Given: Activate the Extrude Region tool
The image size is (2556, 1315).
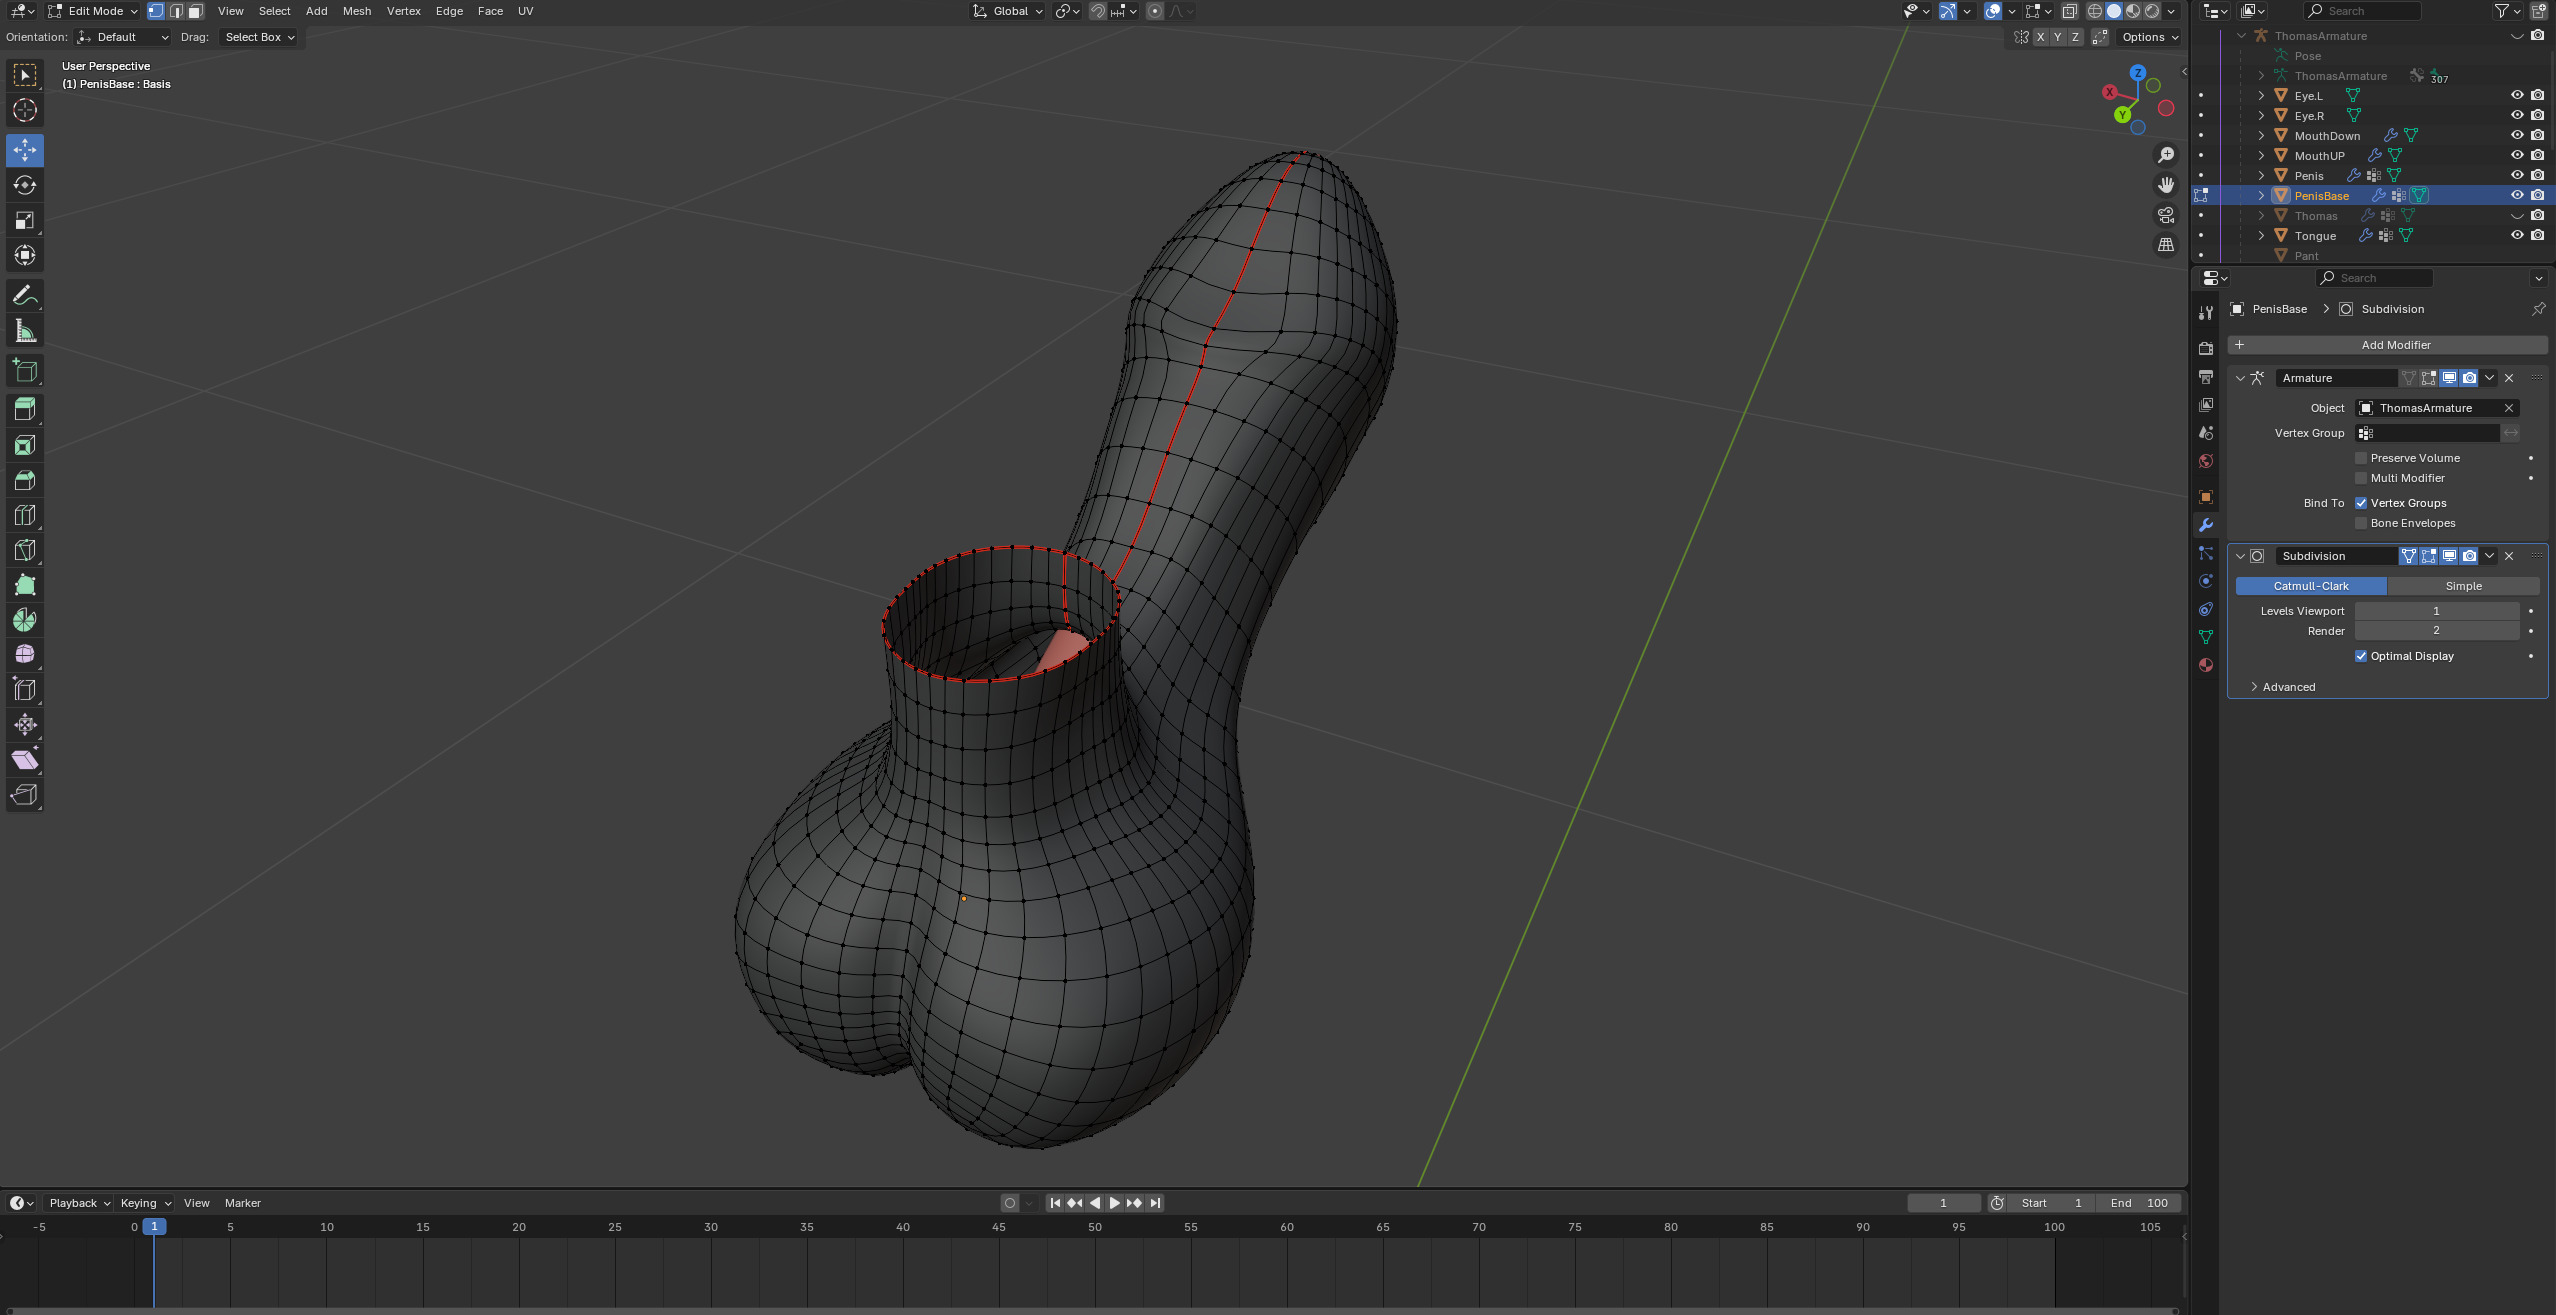Looking at the screenshot, I should point(25,409).
